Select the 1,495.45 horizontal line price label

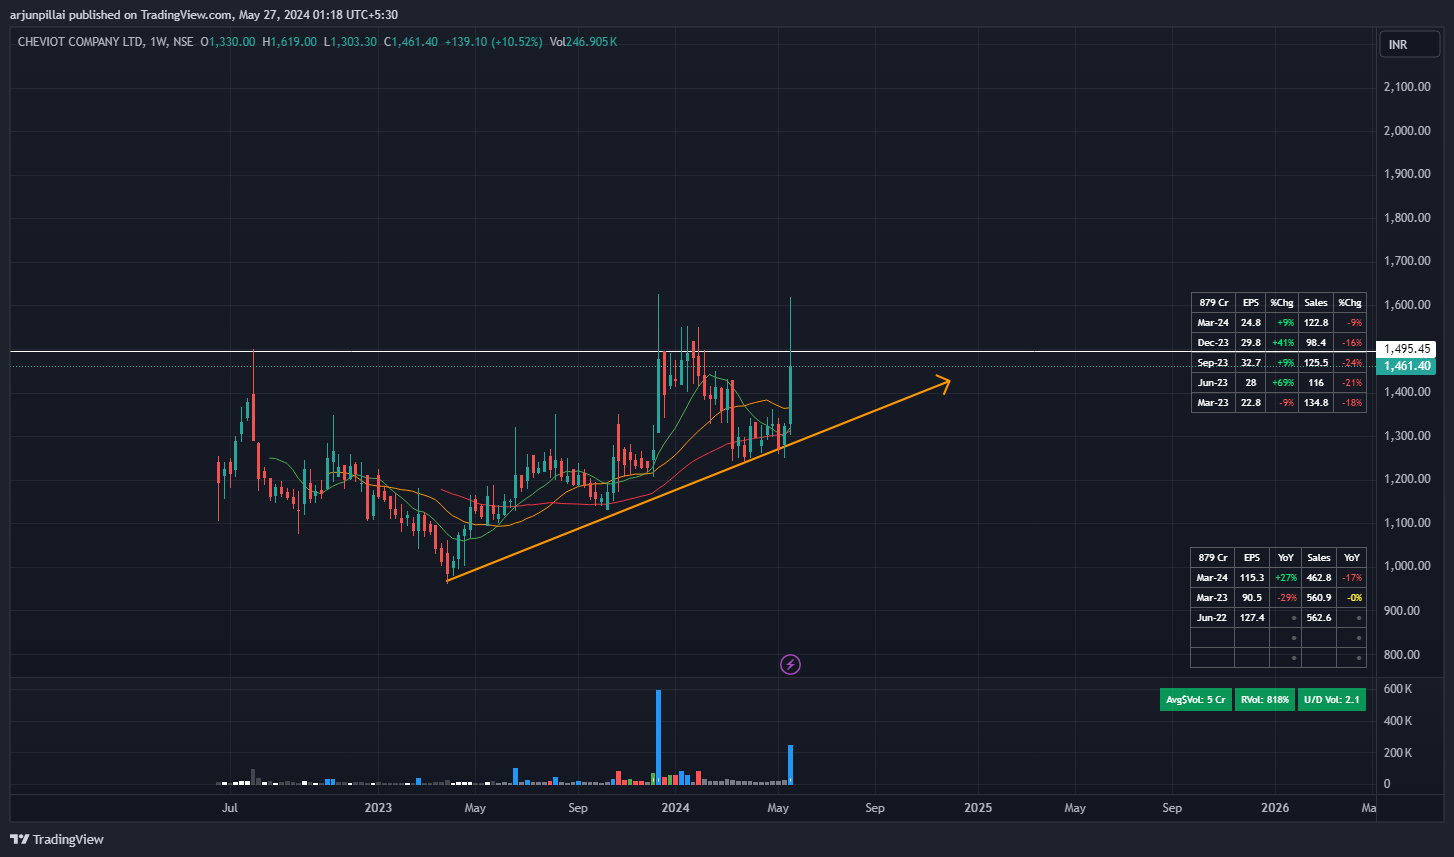tap(1409, 349)
